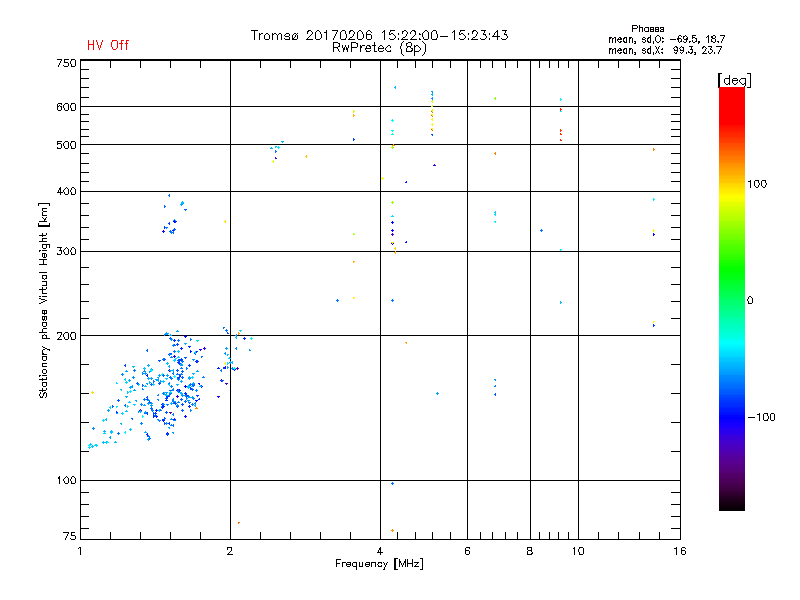The image size is (800, 600).
Task: Select the 'mean, sd,X: 99.3, 23.7' line
Action: (x=665, y=50)
